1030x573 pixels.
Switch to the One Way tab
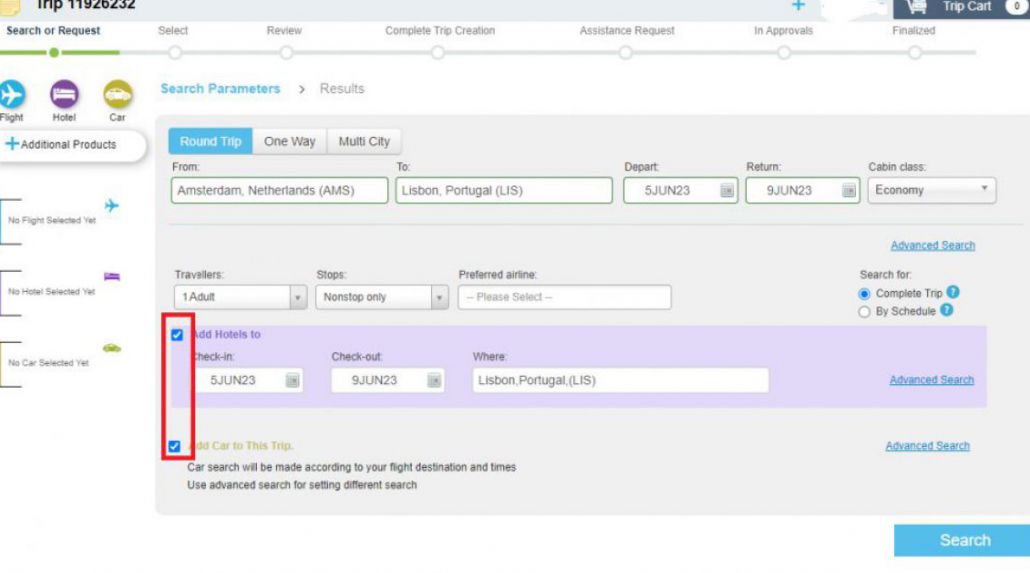coord(289,142)
